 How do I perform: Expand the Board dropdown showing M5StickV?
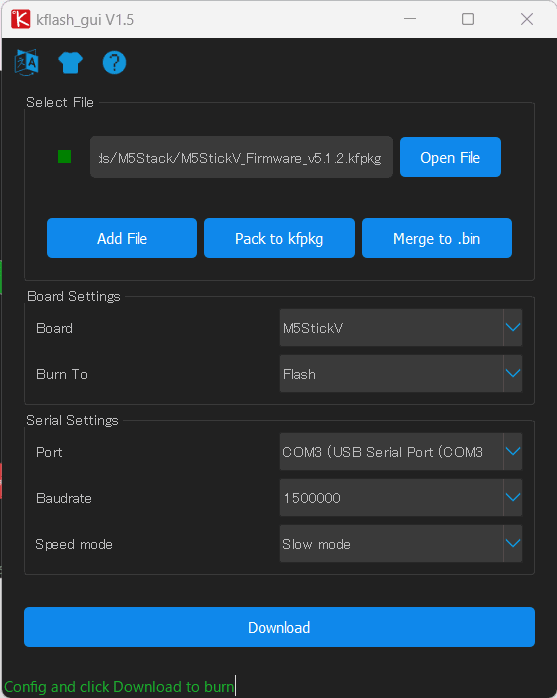point(401,328)
